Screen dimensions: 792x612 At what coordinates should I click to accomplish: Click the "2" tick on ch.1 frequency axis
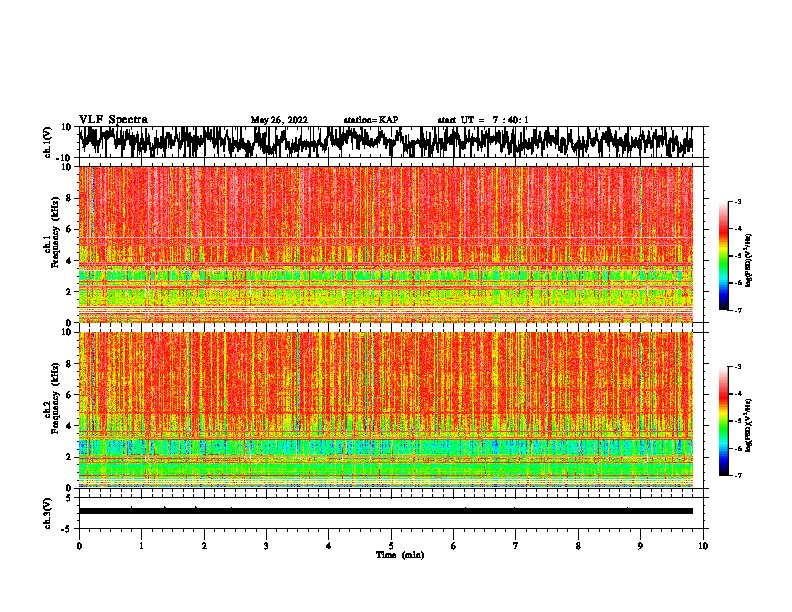[69, 291]
